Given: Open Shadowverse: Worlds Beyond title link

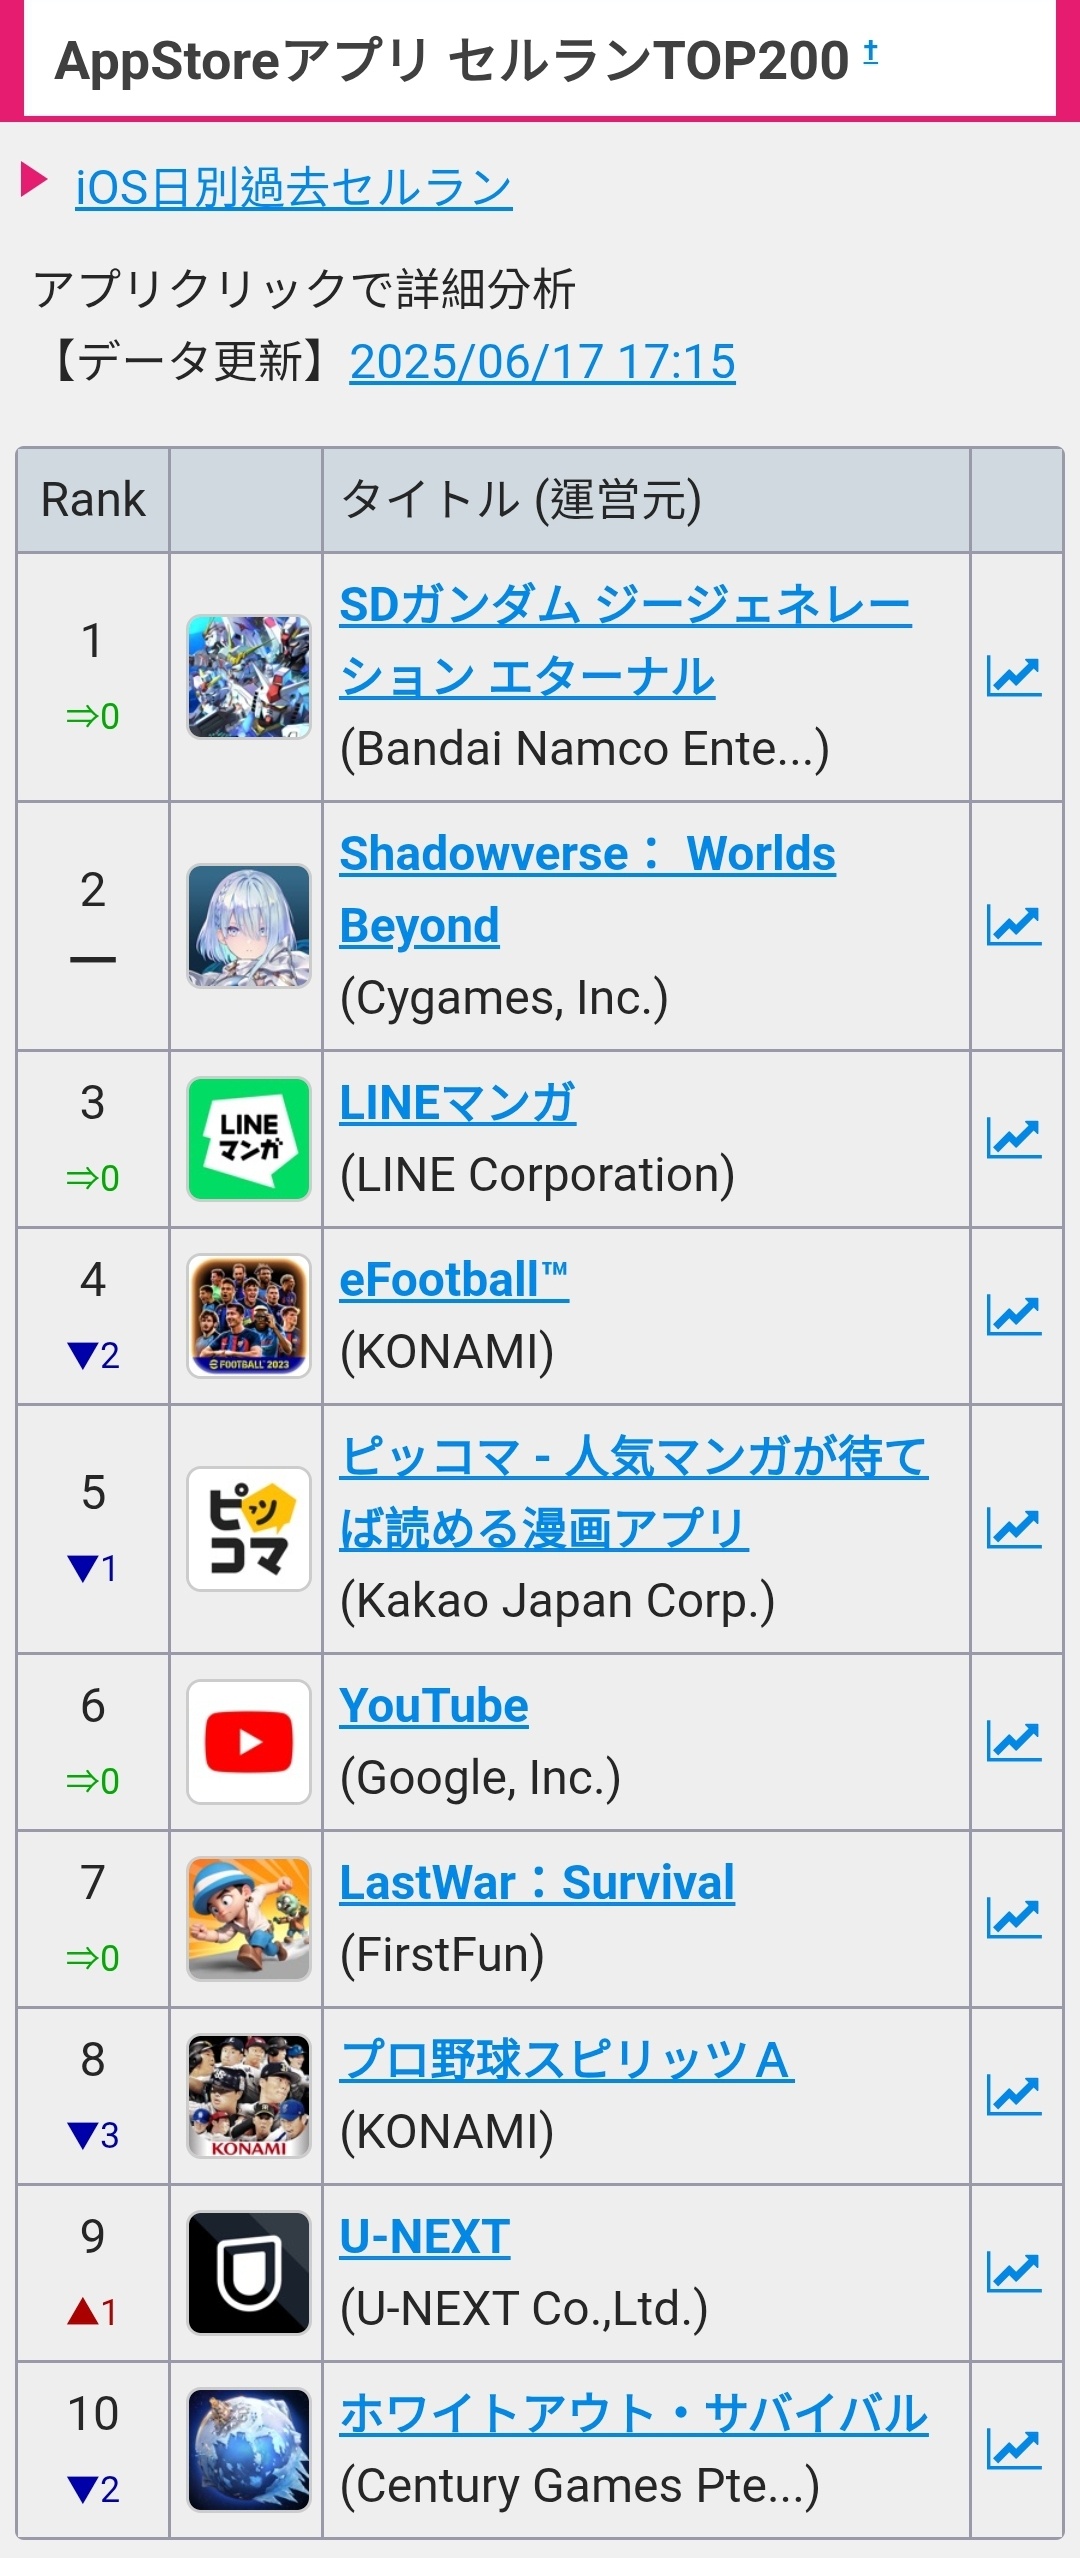Looking at the screenshot, I should tap(588, 890).
